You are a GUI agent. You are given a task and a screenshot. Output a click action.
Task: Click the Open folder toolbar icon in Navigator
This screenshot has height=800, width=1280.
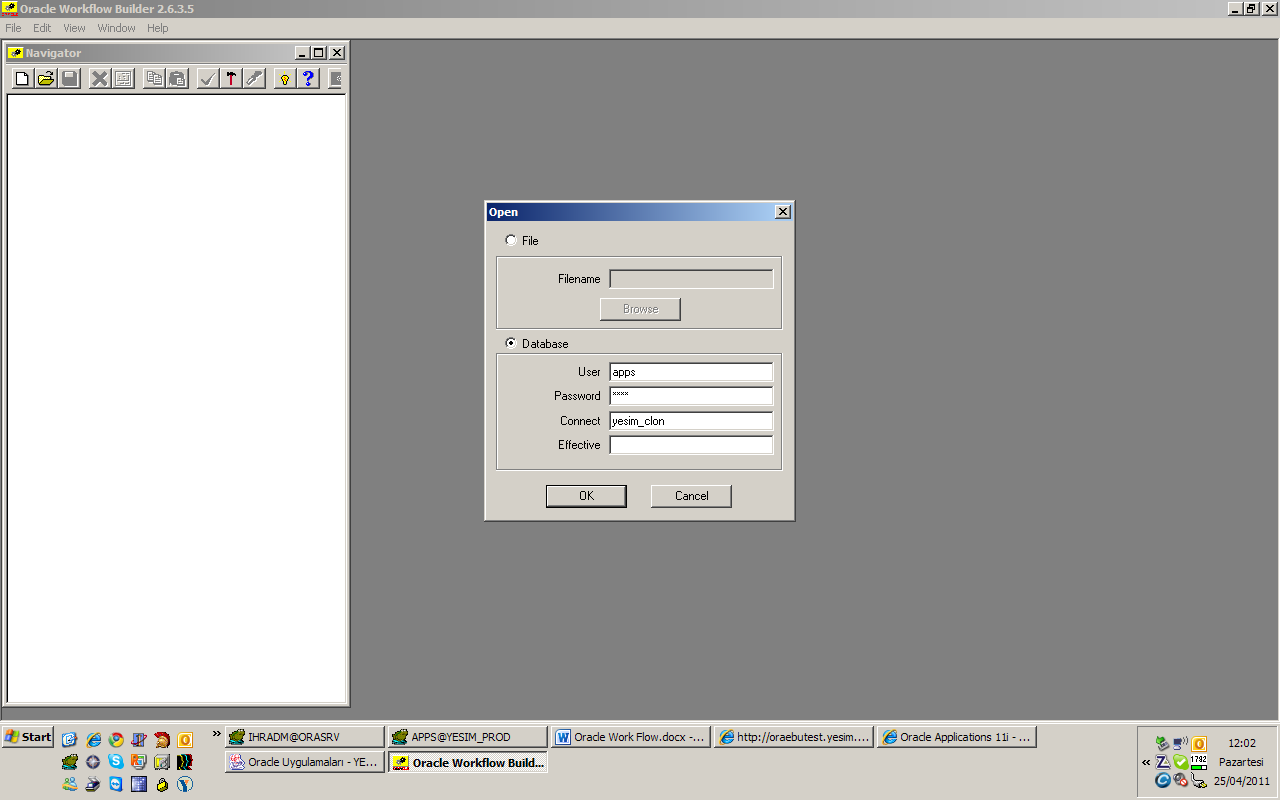pyautogui.click(x=46, y=78)
